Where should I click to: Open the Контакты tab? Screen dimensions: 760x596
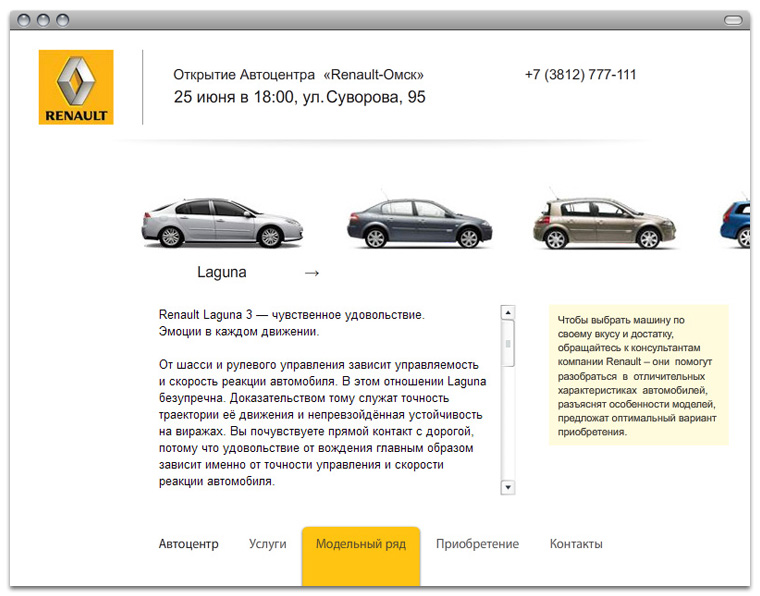tap(576, 544)
